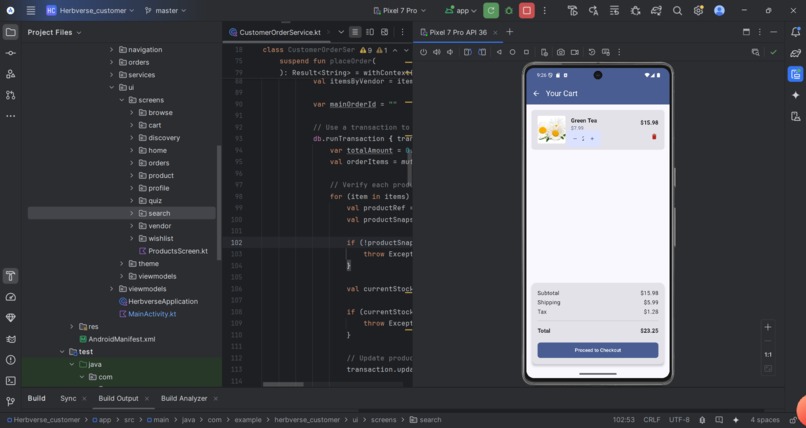This screenshot has height=428, width=806.
Task: Open the Sync tab
Action: [x=68, y=398]
